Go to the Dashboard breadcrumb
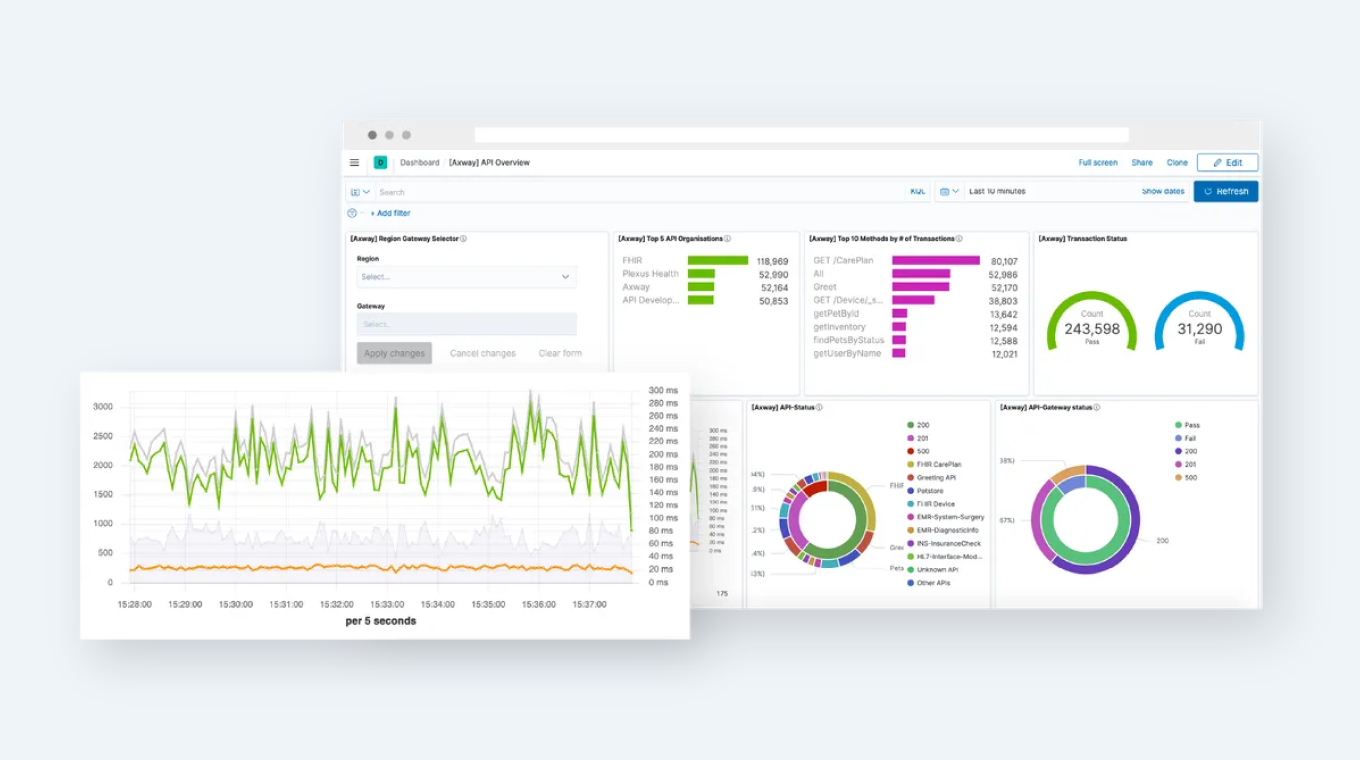This screenshot has width=1360, height=760. tap(419, 163)
